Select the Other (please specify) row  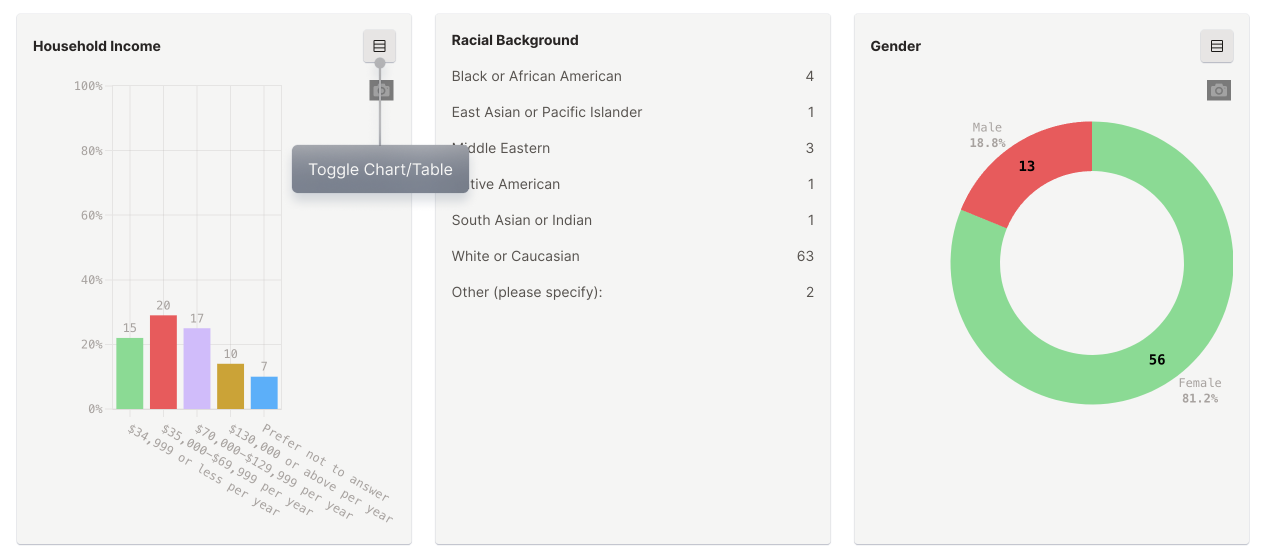(x=632, y=292)
